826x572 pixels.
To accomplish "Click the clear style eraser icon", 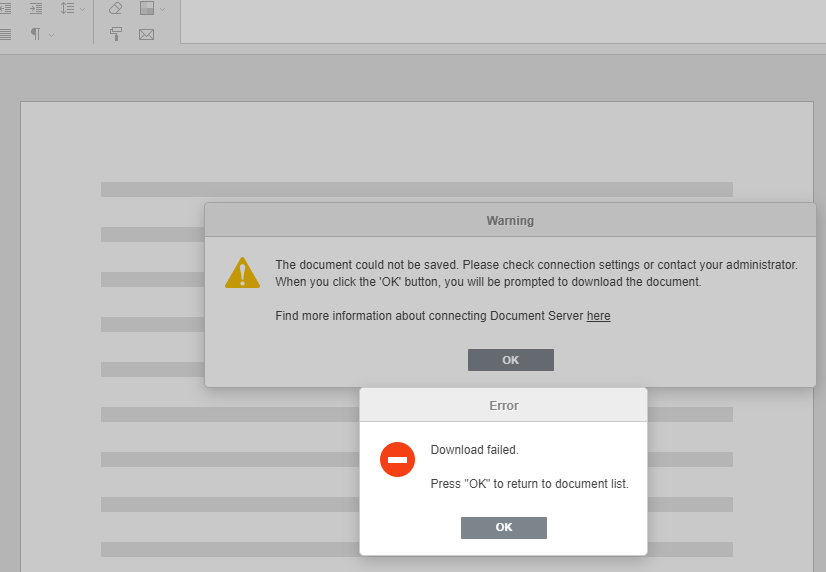I will coord(115,8).
